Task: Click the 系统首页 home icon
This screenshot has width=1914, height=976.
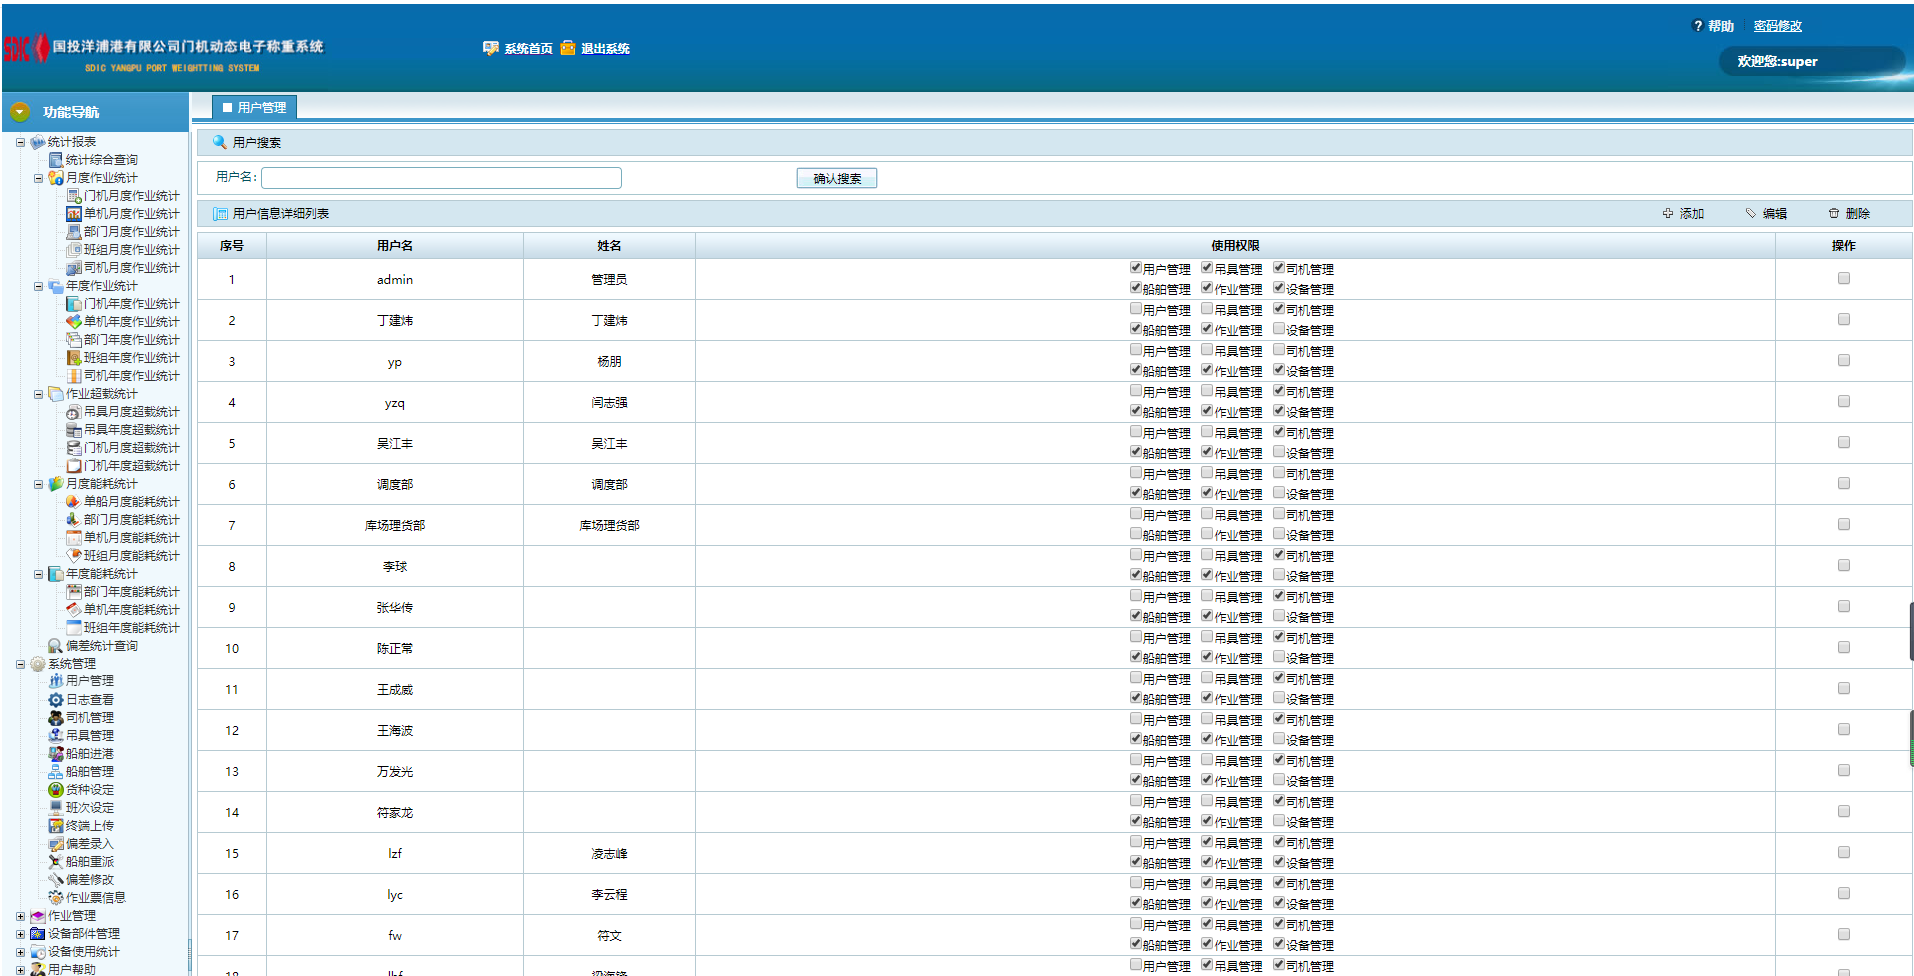Action: pos(490,48)
